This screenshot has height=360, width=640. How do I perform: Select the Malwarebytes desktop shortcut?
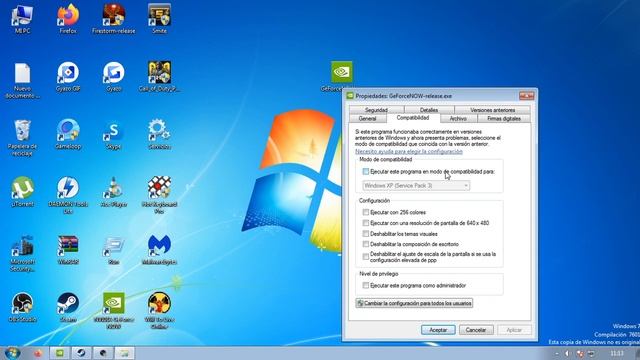coord(159,250)
